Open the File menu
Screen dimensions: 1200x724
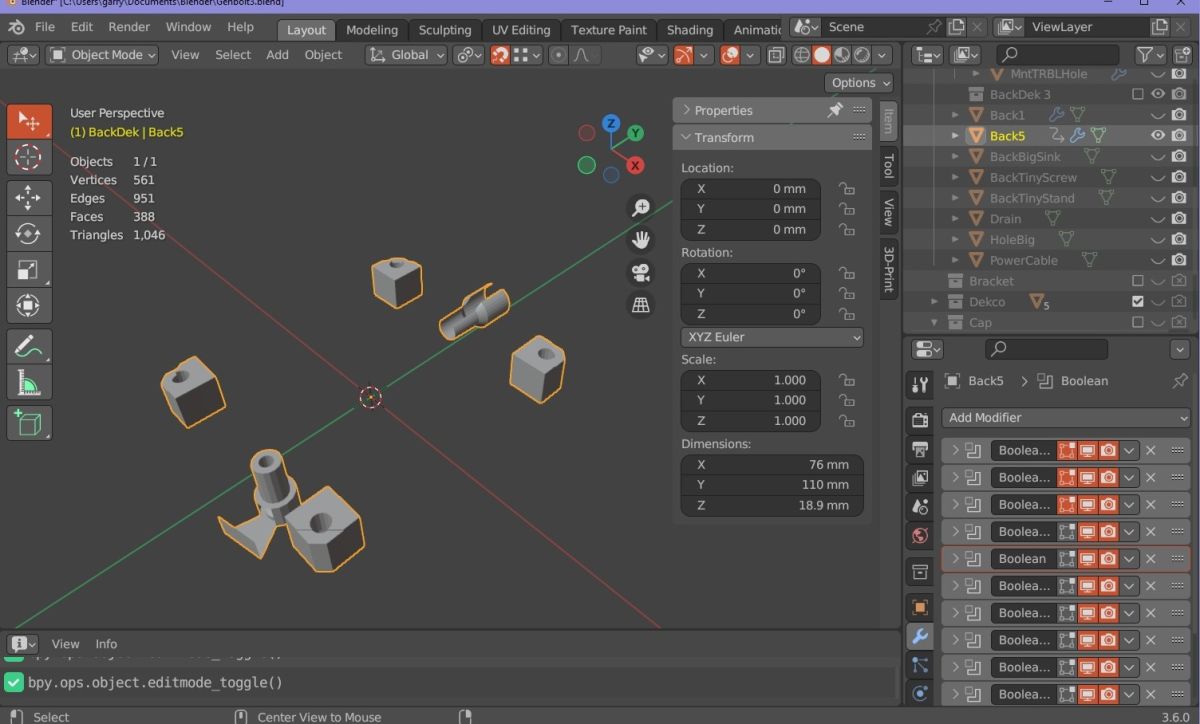45,27
